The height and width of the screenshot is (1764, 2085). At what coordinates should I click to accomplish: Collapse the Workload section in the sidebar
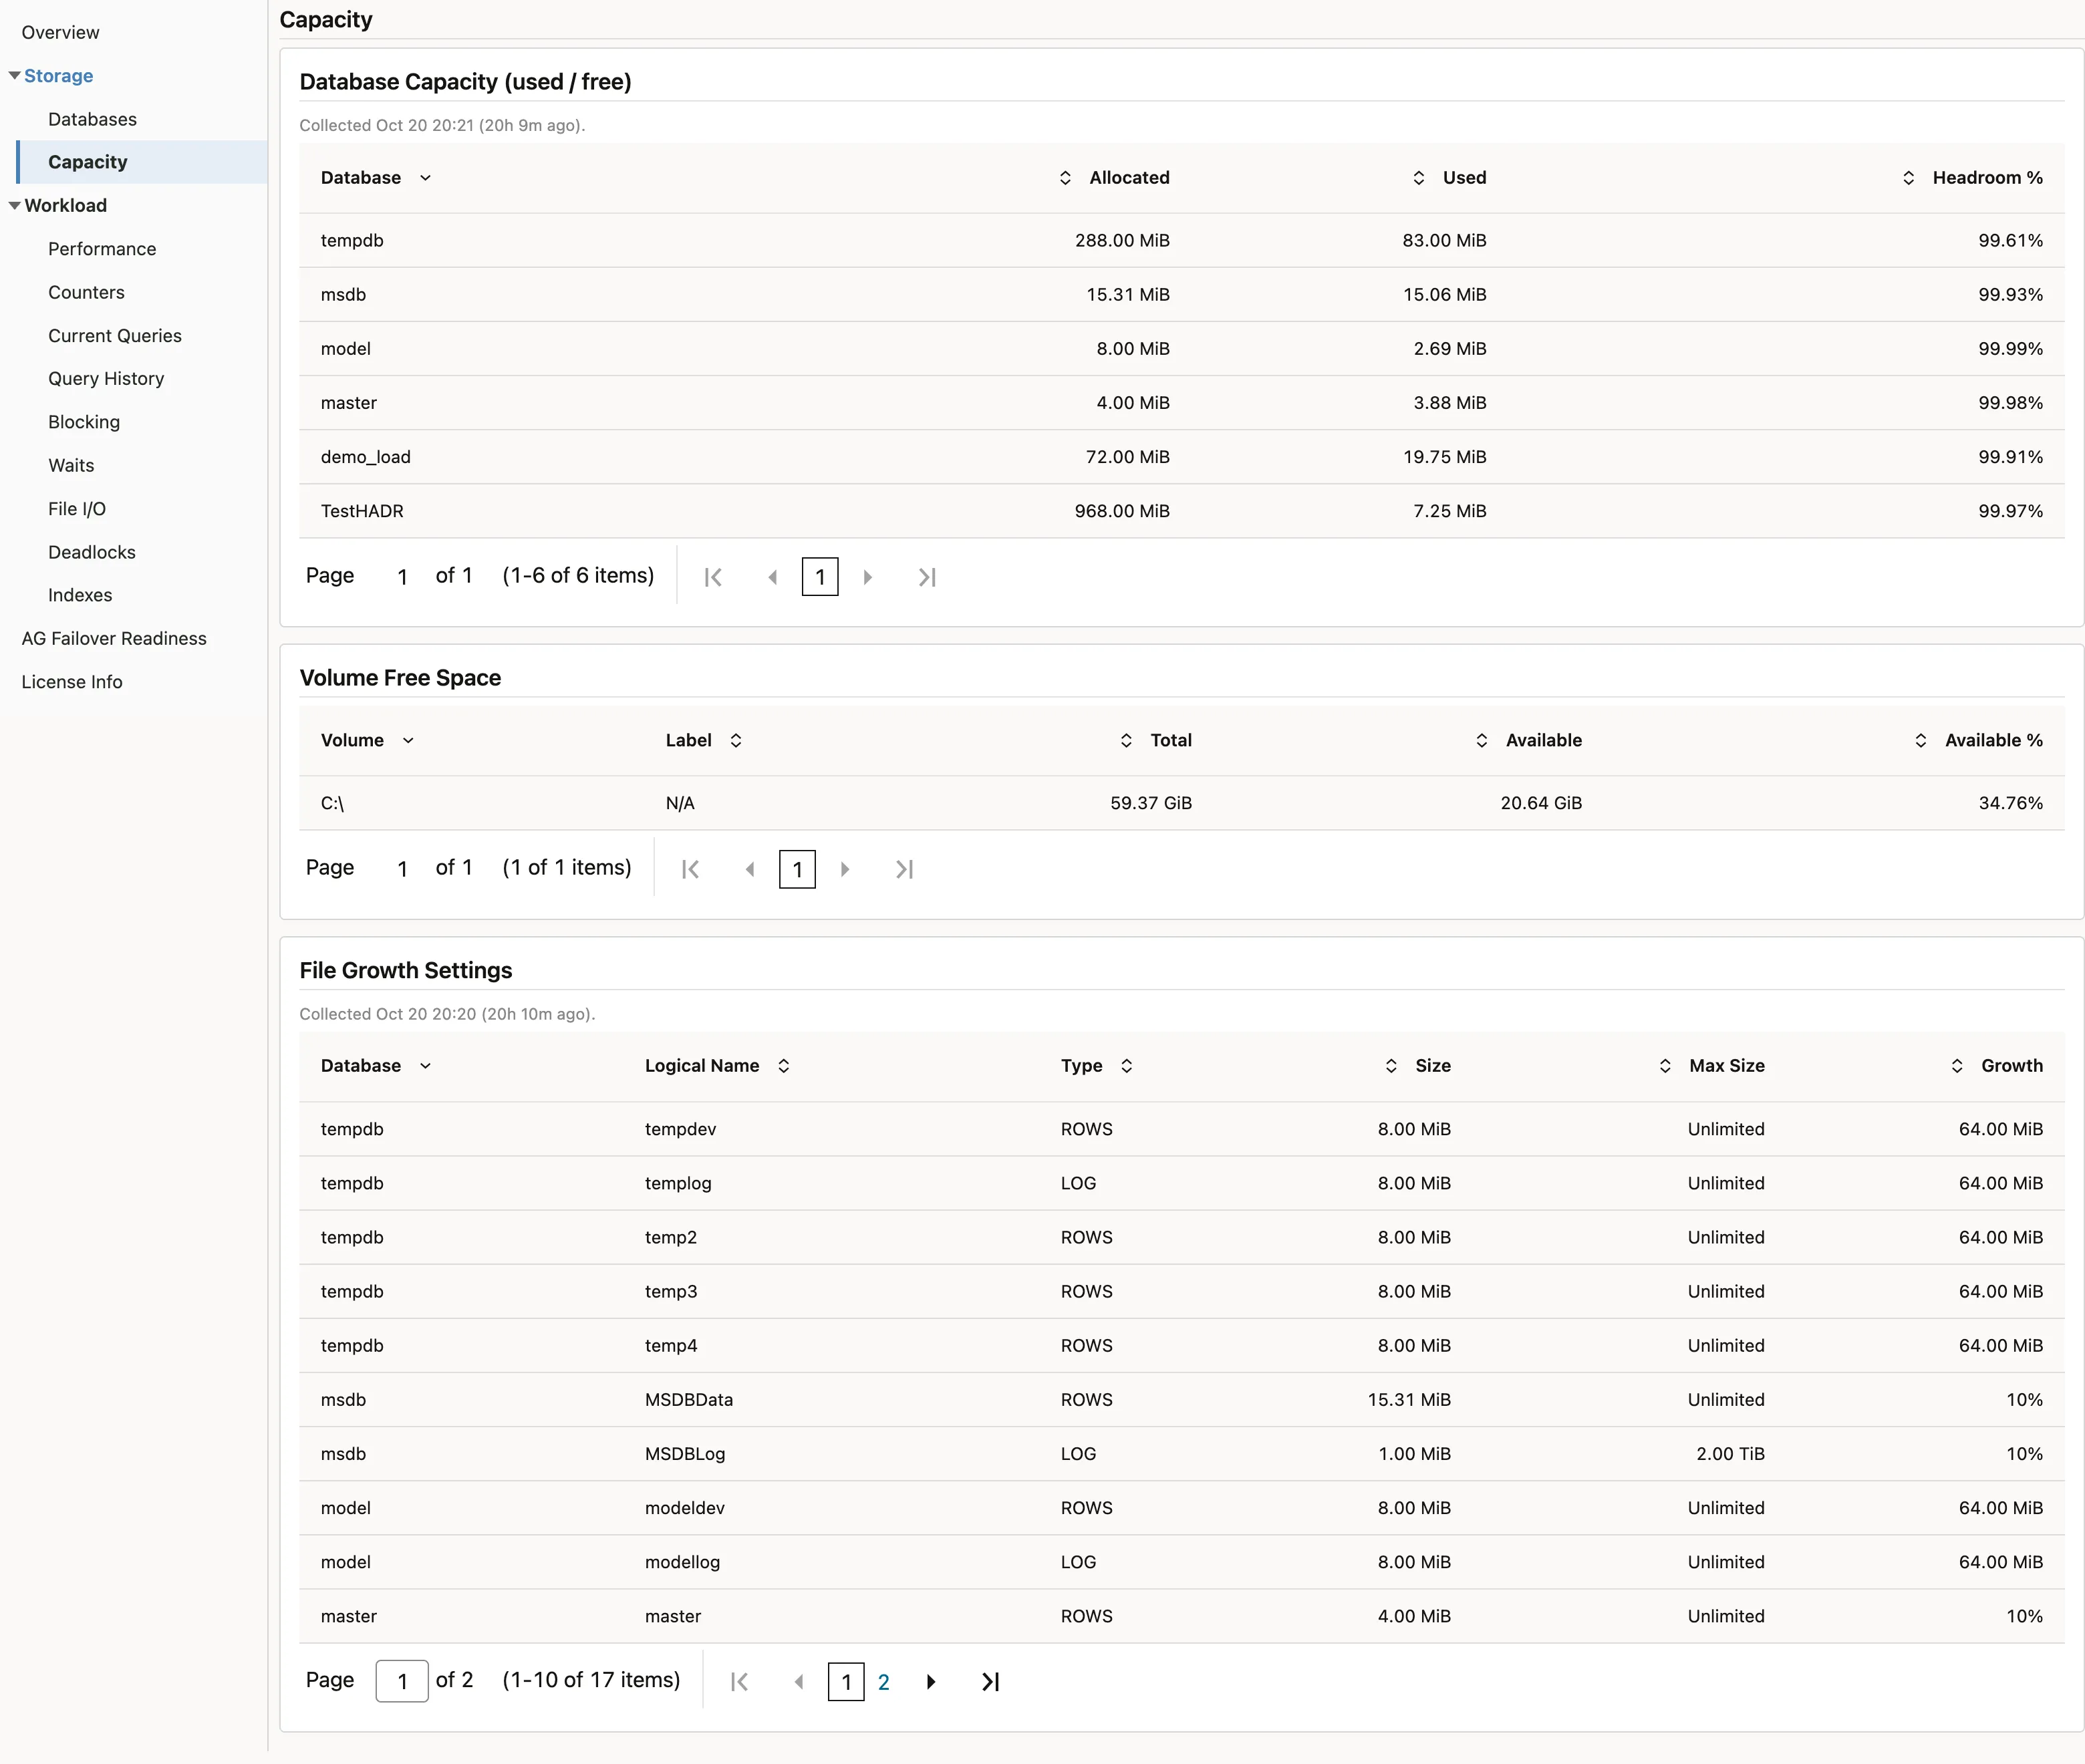(15, 206)
